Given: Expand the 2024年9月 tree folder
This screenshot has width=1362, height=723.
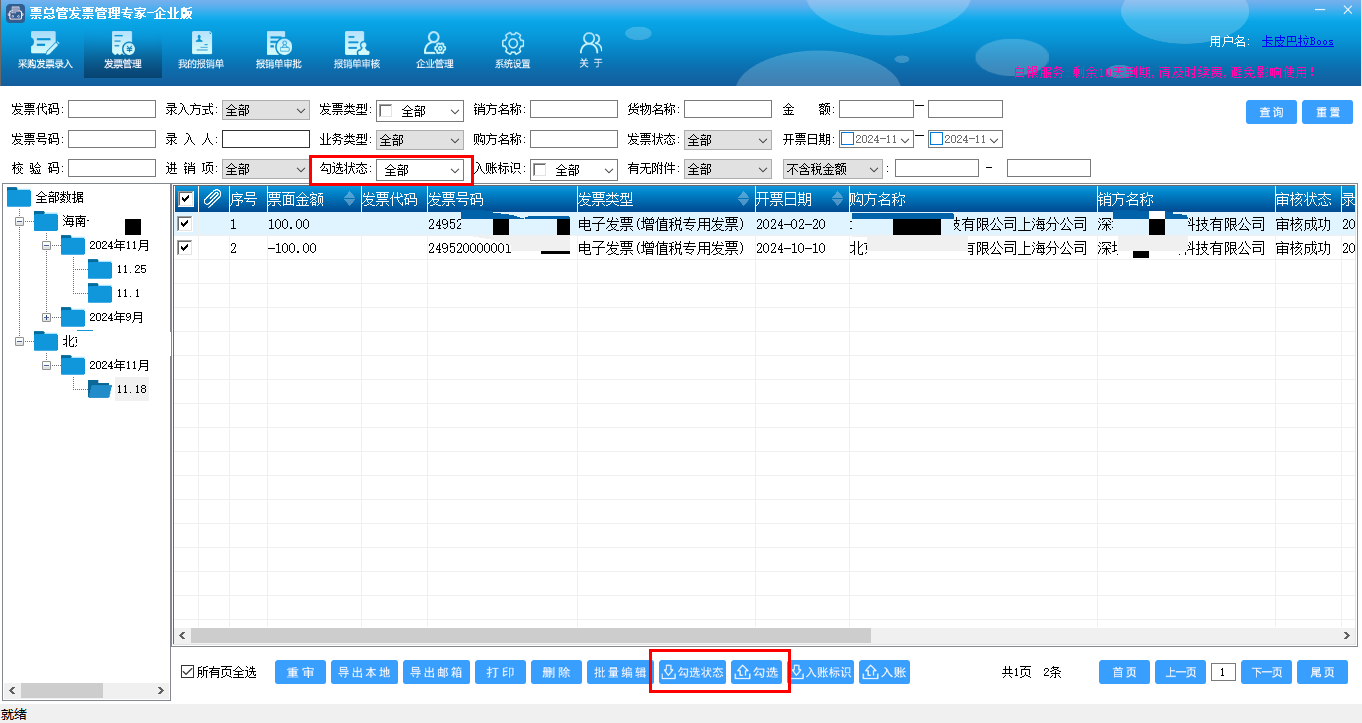Looking at the screenshot, I should click(46, 317).
